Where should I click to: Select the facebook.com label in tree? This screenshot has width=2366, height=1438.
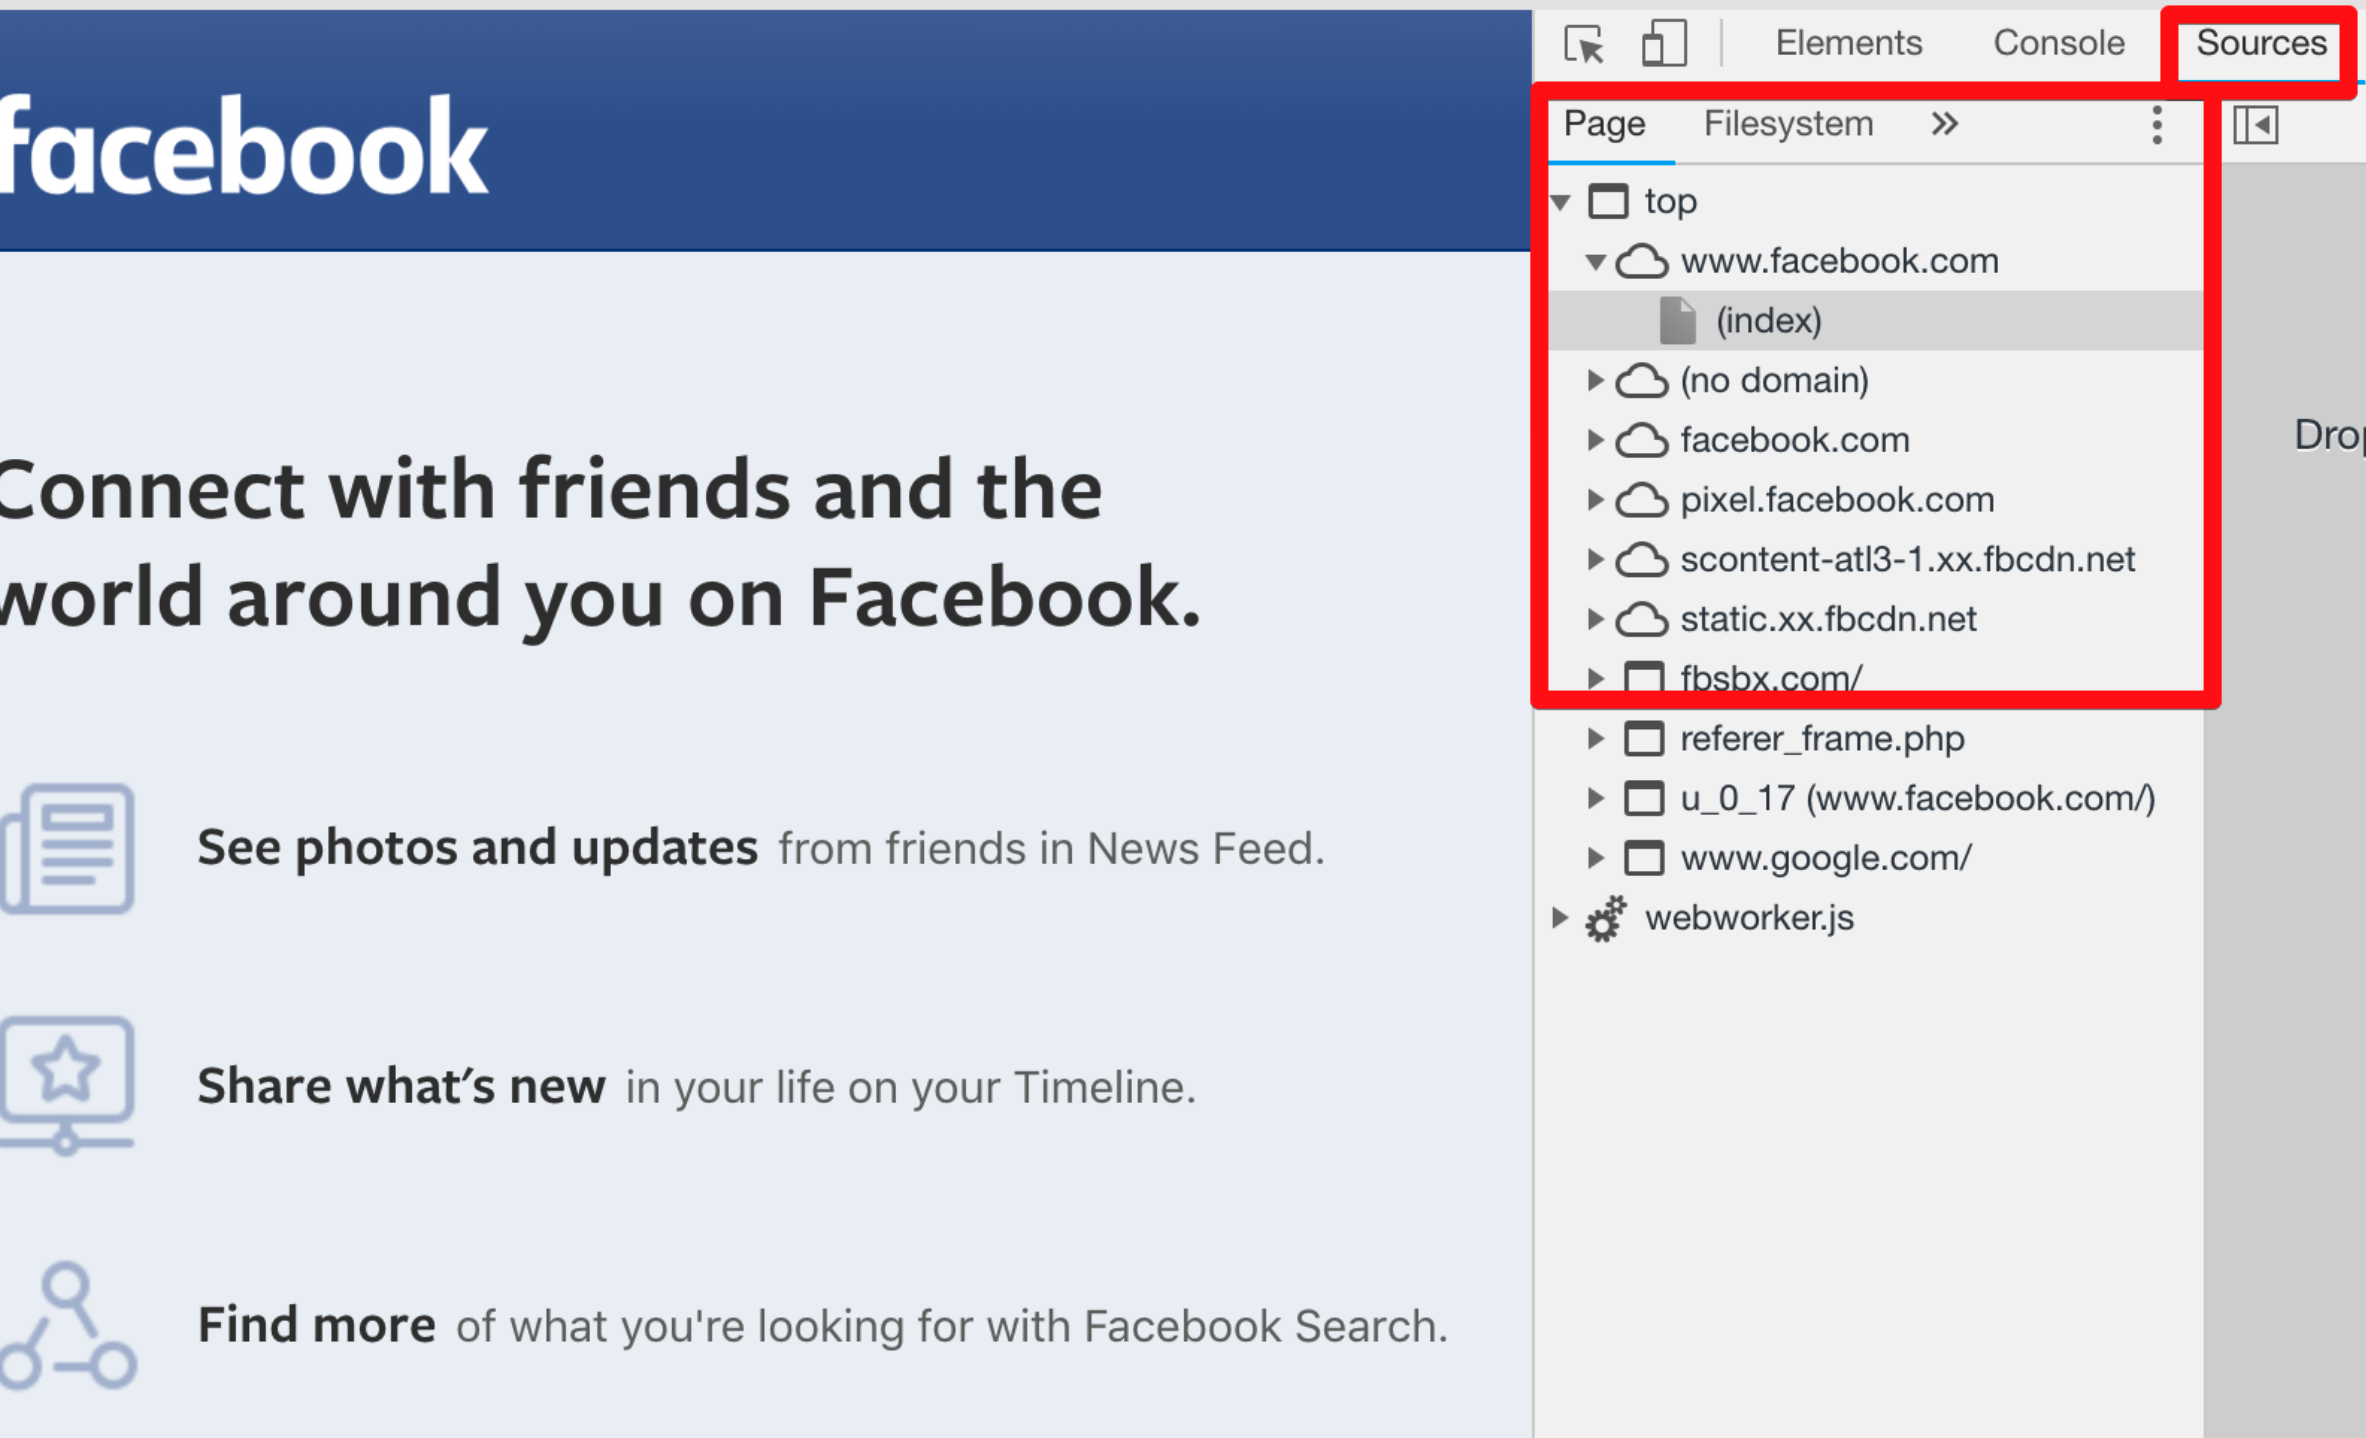click(1795, 440)
